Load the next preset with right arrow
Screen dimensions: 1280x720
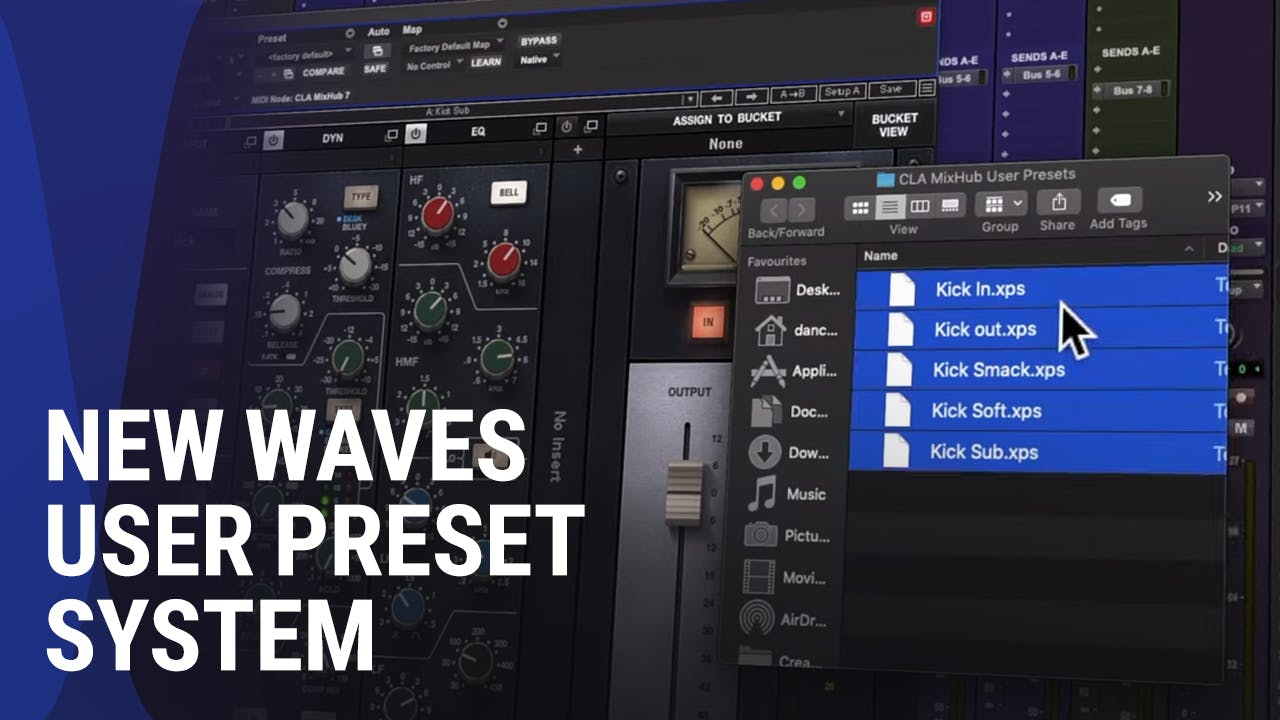(750, 97)
